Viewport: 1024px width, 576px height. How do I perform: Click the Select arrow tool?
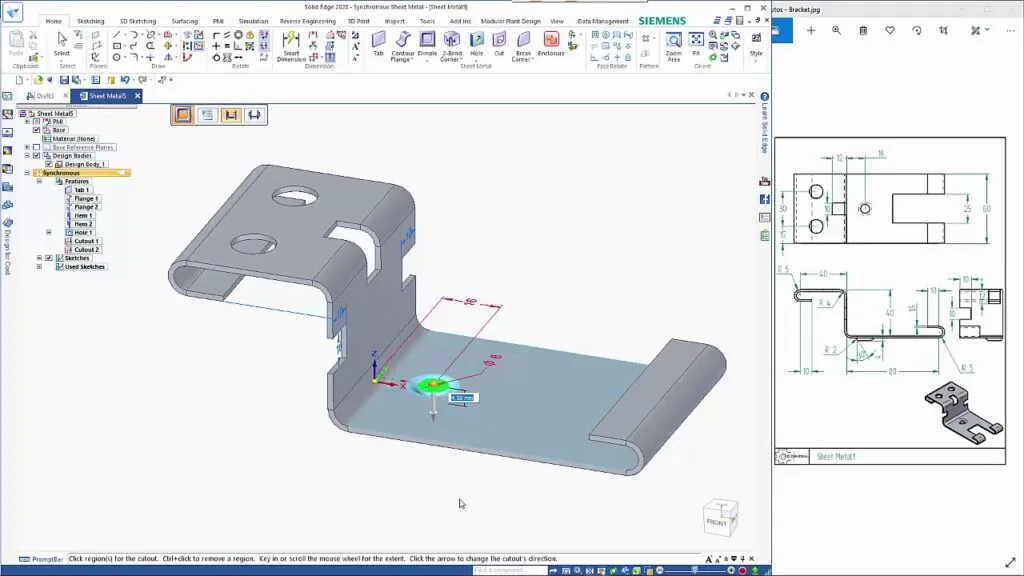tap(62, 43)
